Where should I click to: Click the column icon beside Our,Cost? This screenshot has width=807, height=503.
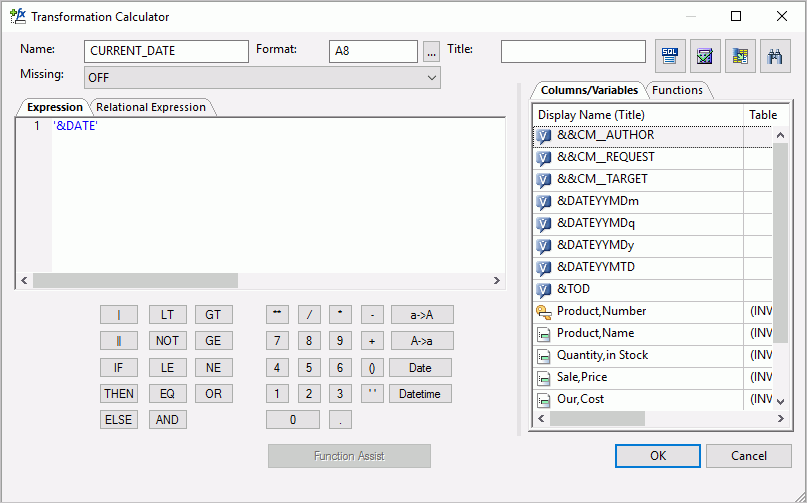543,401
